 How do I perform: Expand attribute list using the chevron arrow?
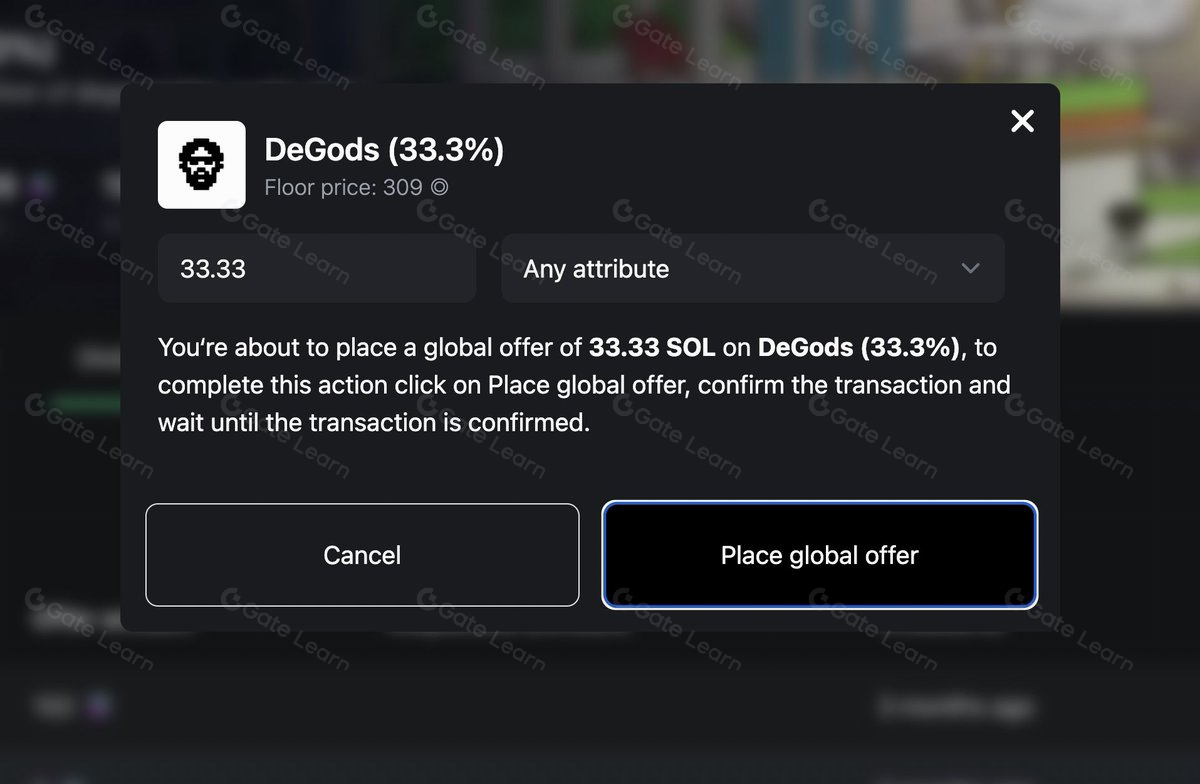point(970,268)
